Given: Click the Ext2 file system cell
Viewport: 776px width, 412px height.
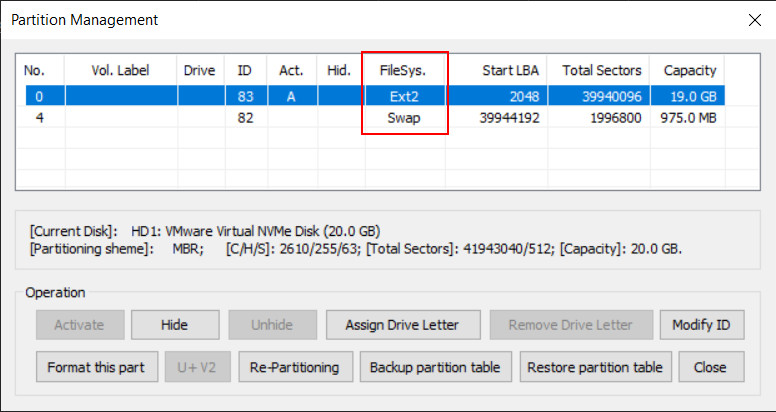Looking at the screenshot, I should pyautogui.click(x=405, y=96).
